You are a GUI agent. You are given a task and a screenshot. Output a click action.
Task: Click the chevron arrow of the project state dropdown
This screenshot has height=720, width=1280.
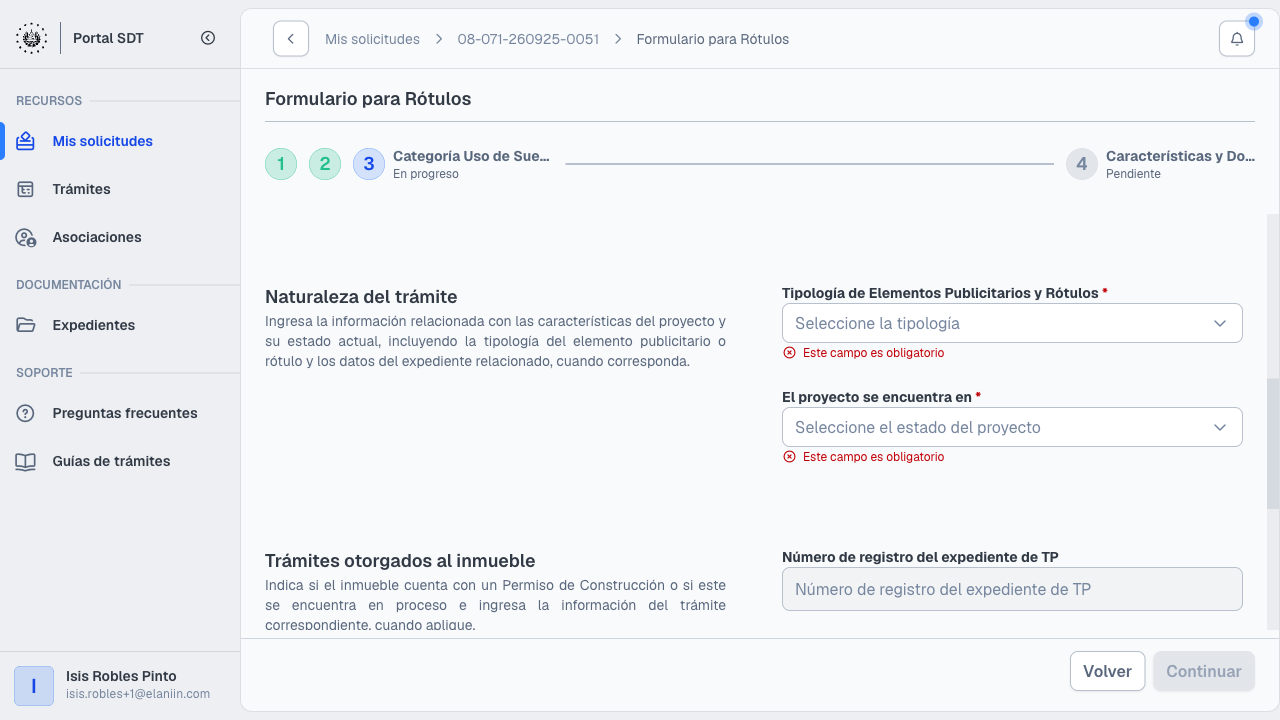pyautogui.click(x=1220, y=427)
